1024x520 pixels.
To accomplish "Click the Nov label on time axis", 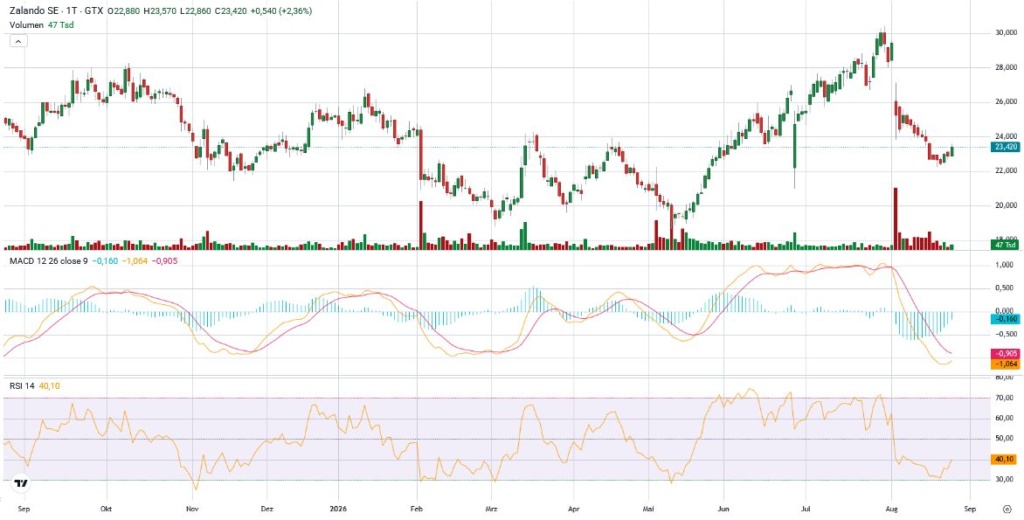I will (x=191, y=507).
